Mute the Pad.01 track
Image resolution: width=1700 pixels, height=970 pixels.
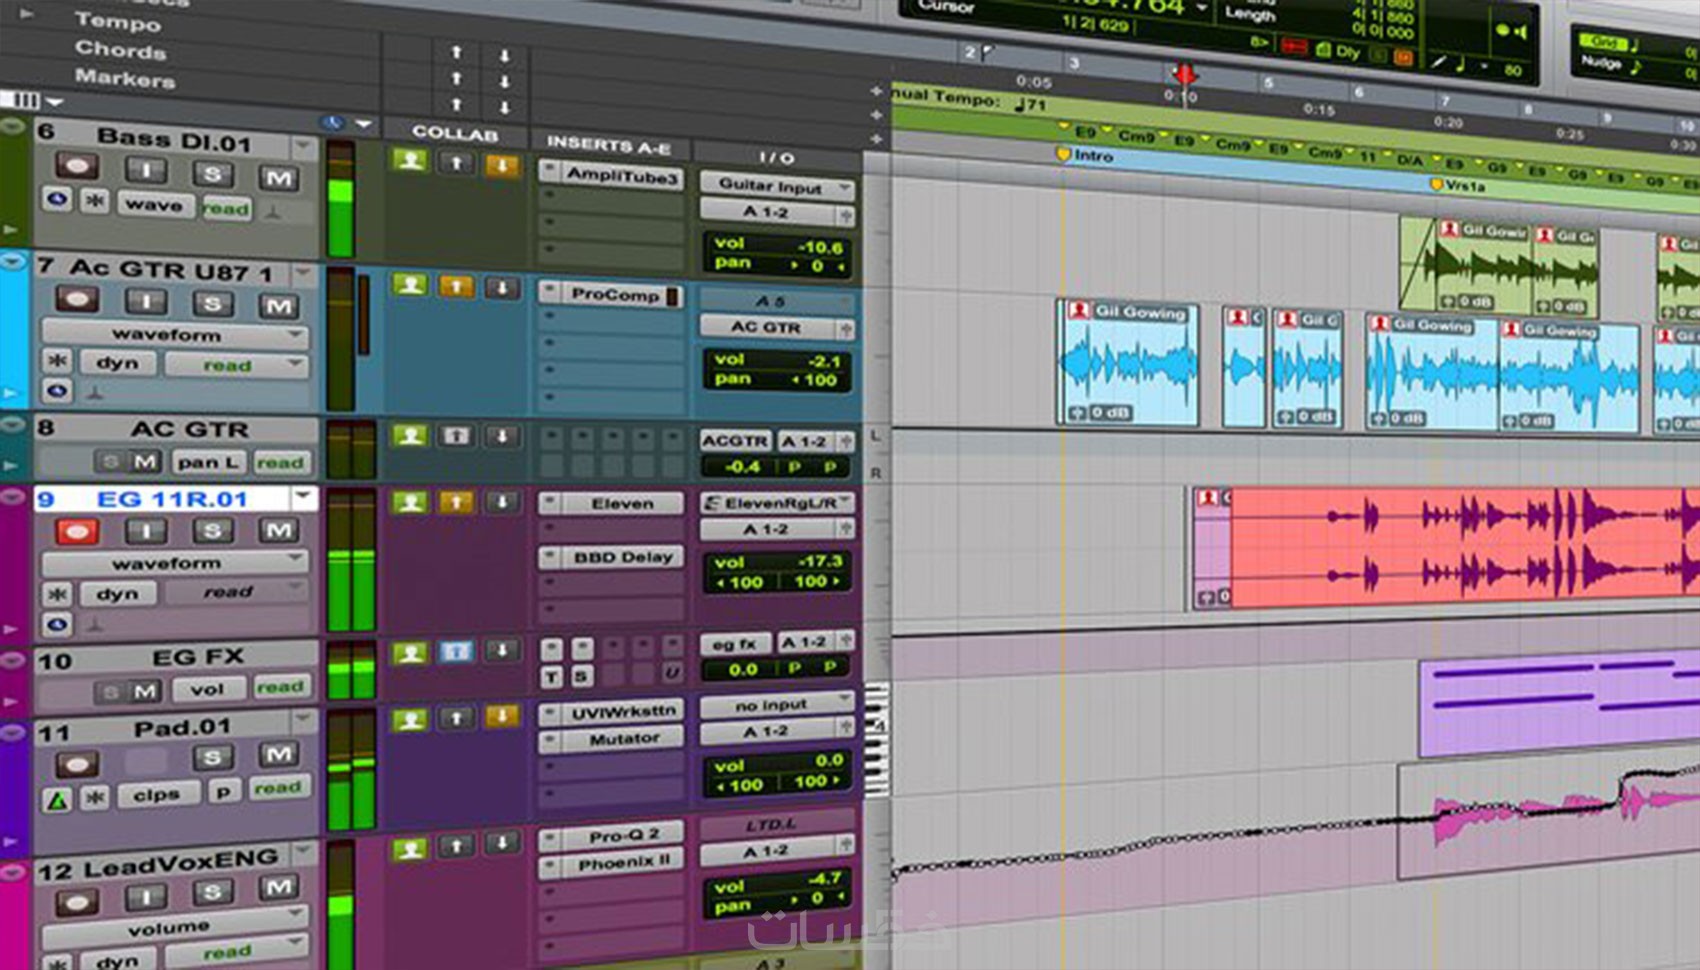click(278, 754)
